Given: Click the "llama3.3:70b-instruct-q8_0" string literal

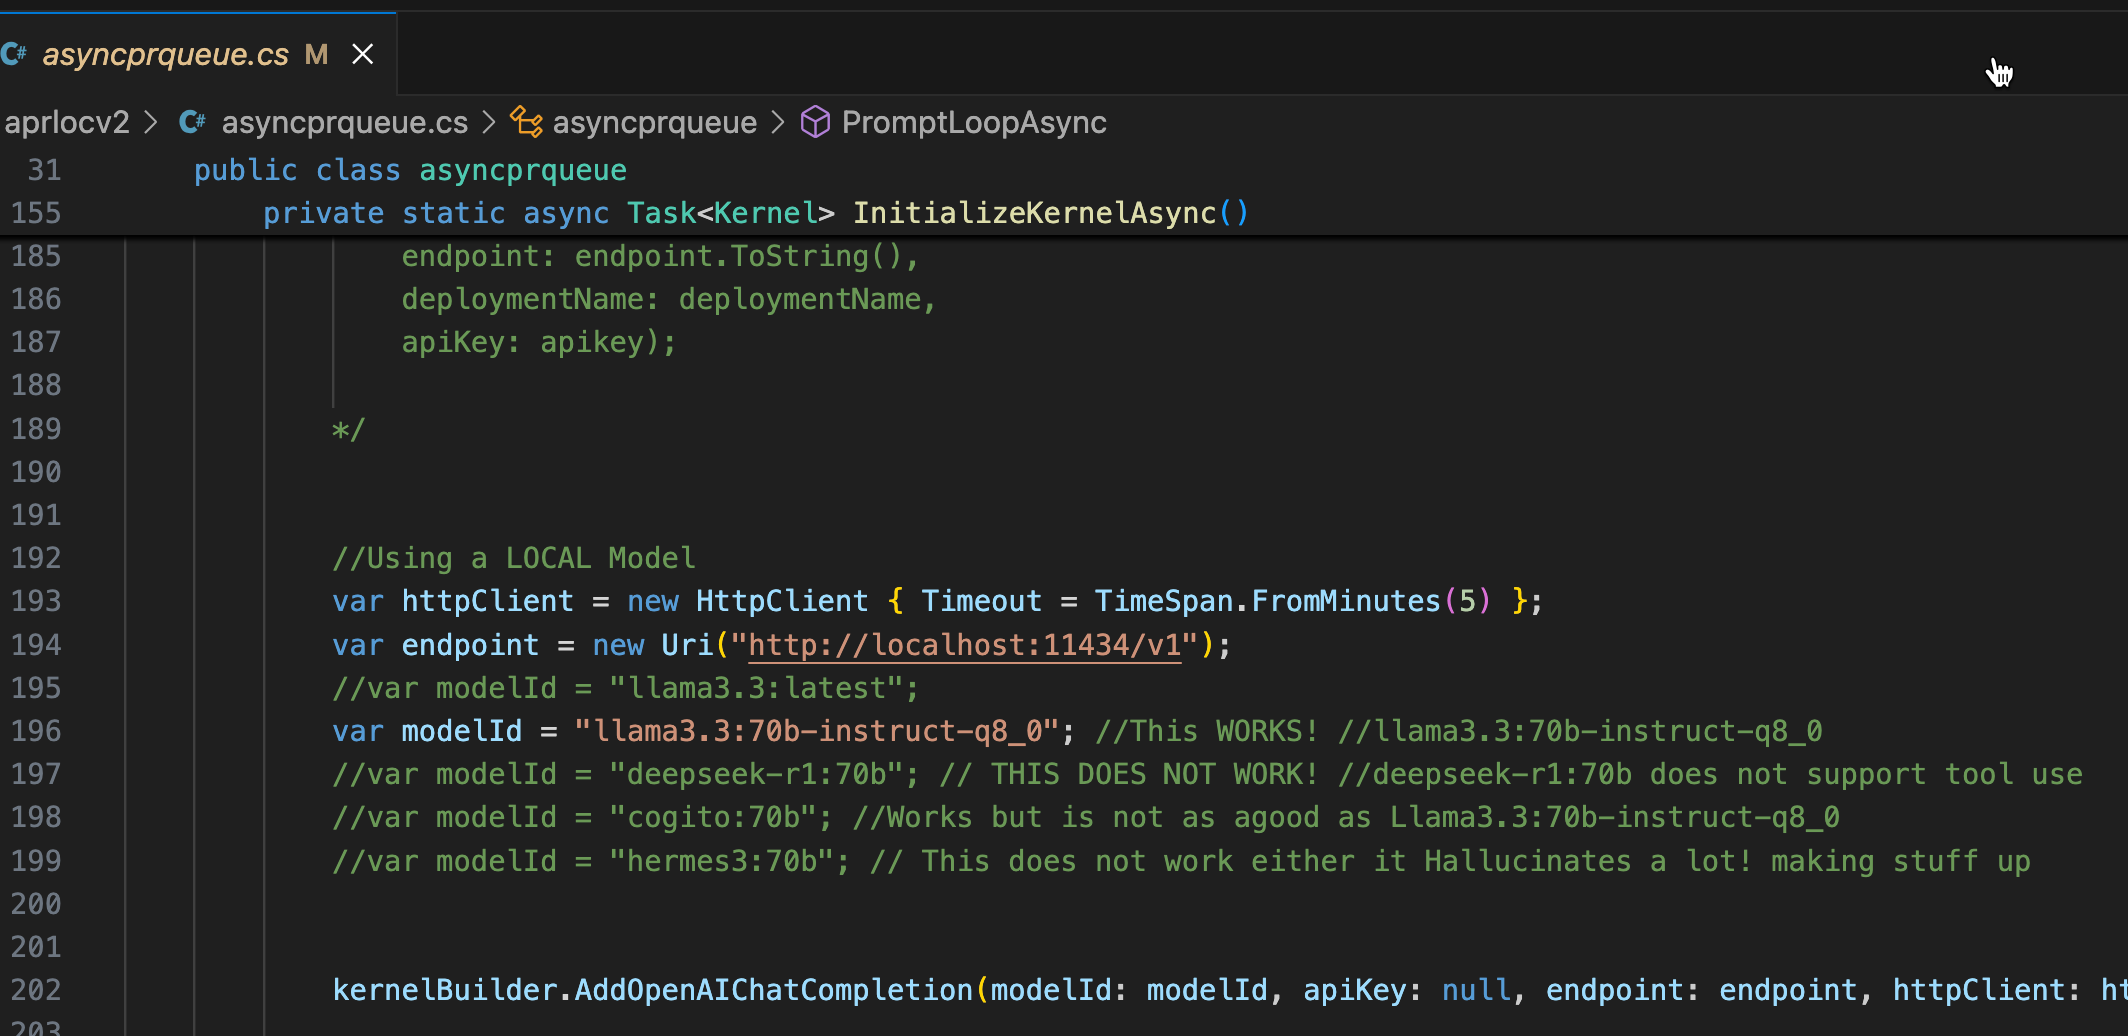Looking at the screenshot, I should (816, 731).
